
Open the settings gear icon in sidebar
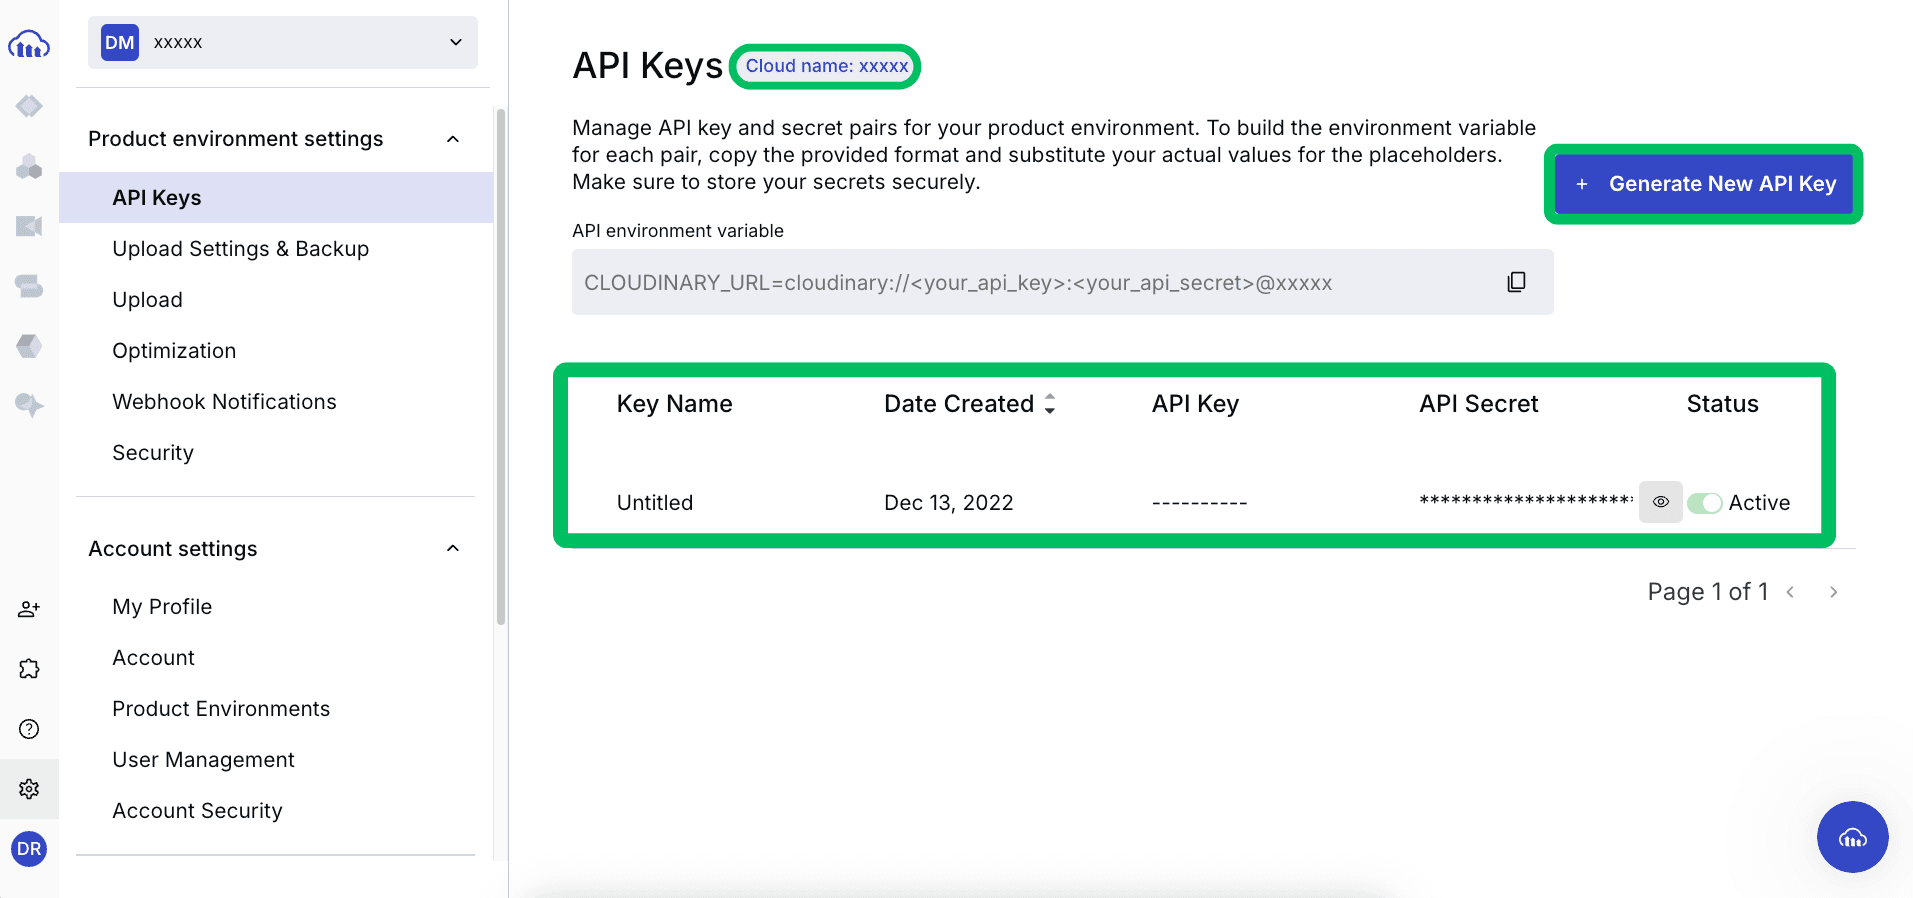pos(29,789)
